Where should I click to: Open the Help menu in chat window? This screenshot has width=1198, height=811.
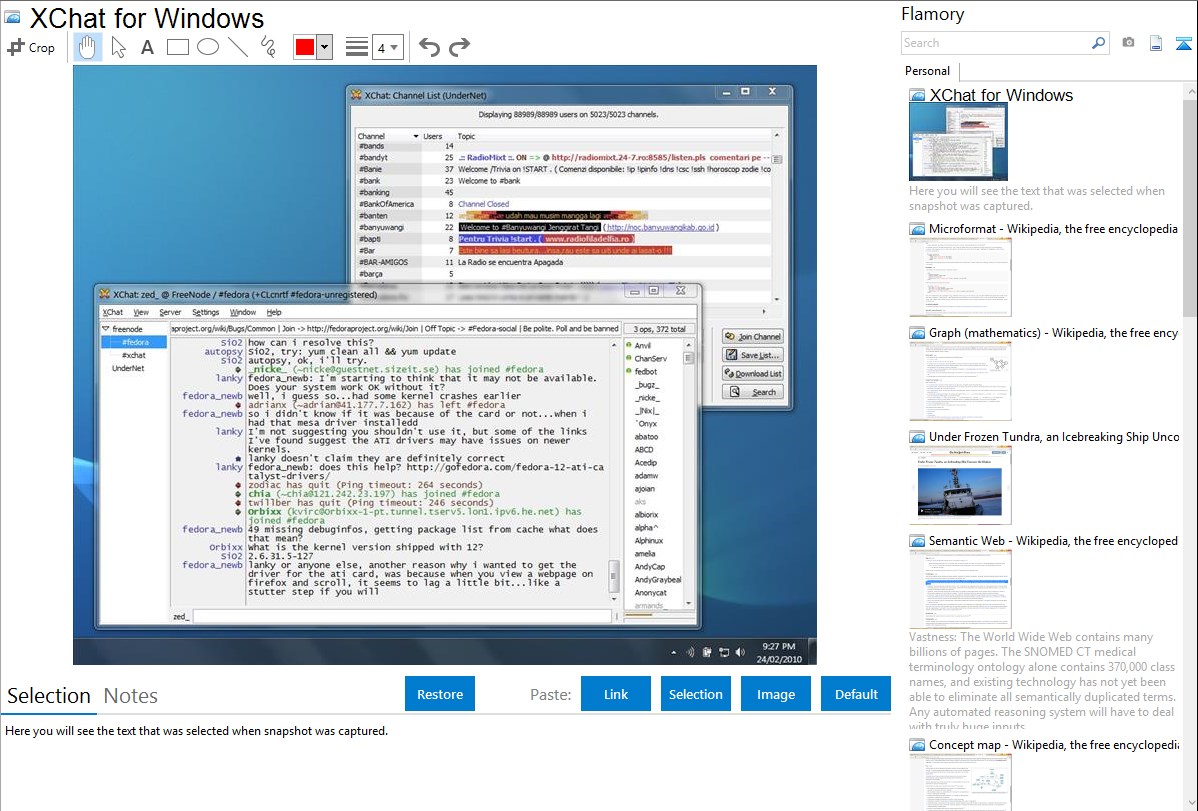click(274, 312)
